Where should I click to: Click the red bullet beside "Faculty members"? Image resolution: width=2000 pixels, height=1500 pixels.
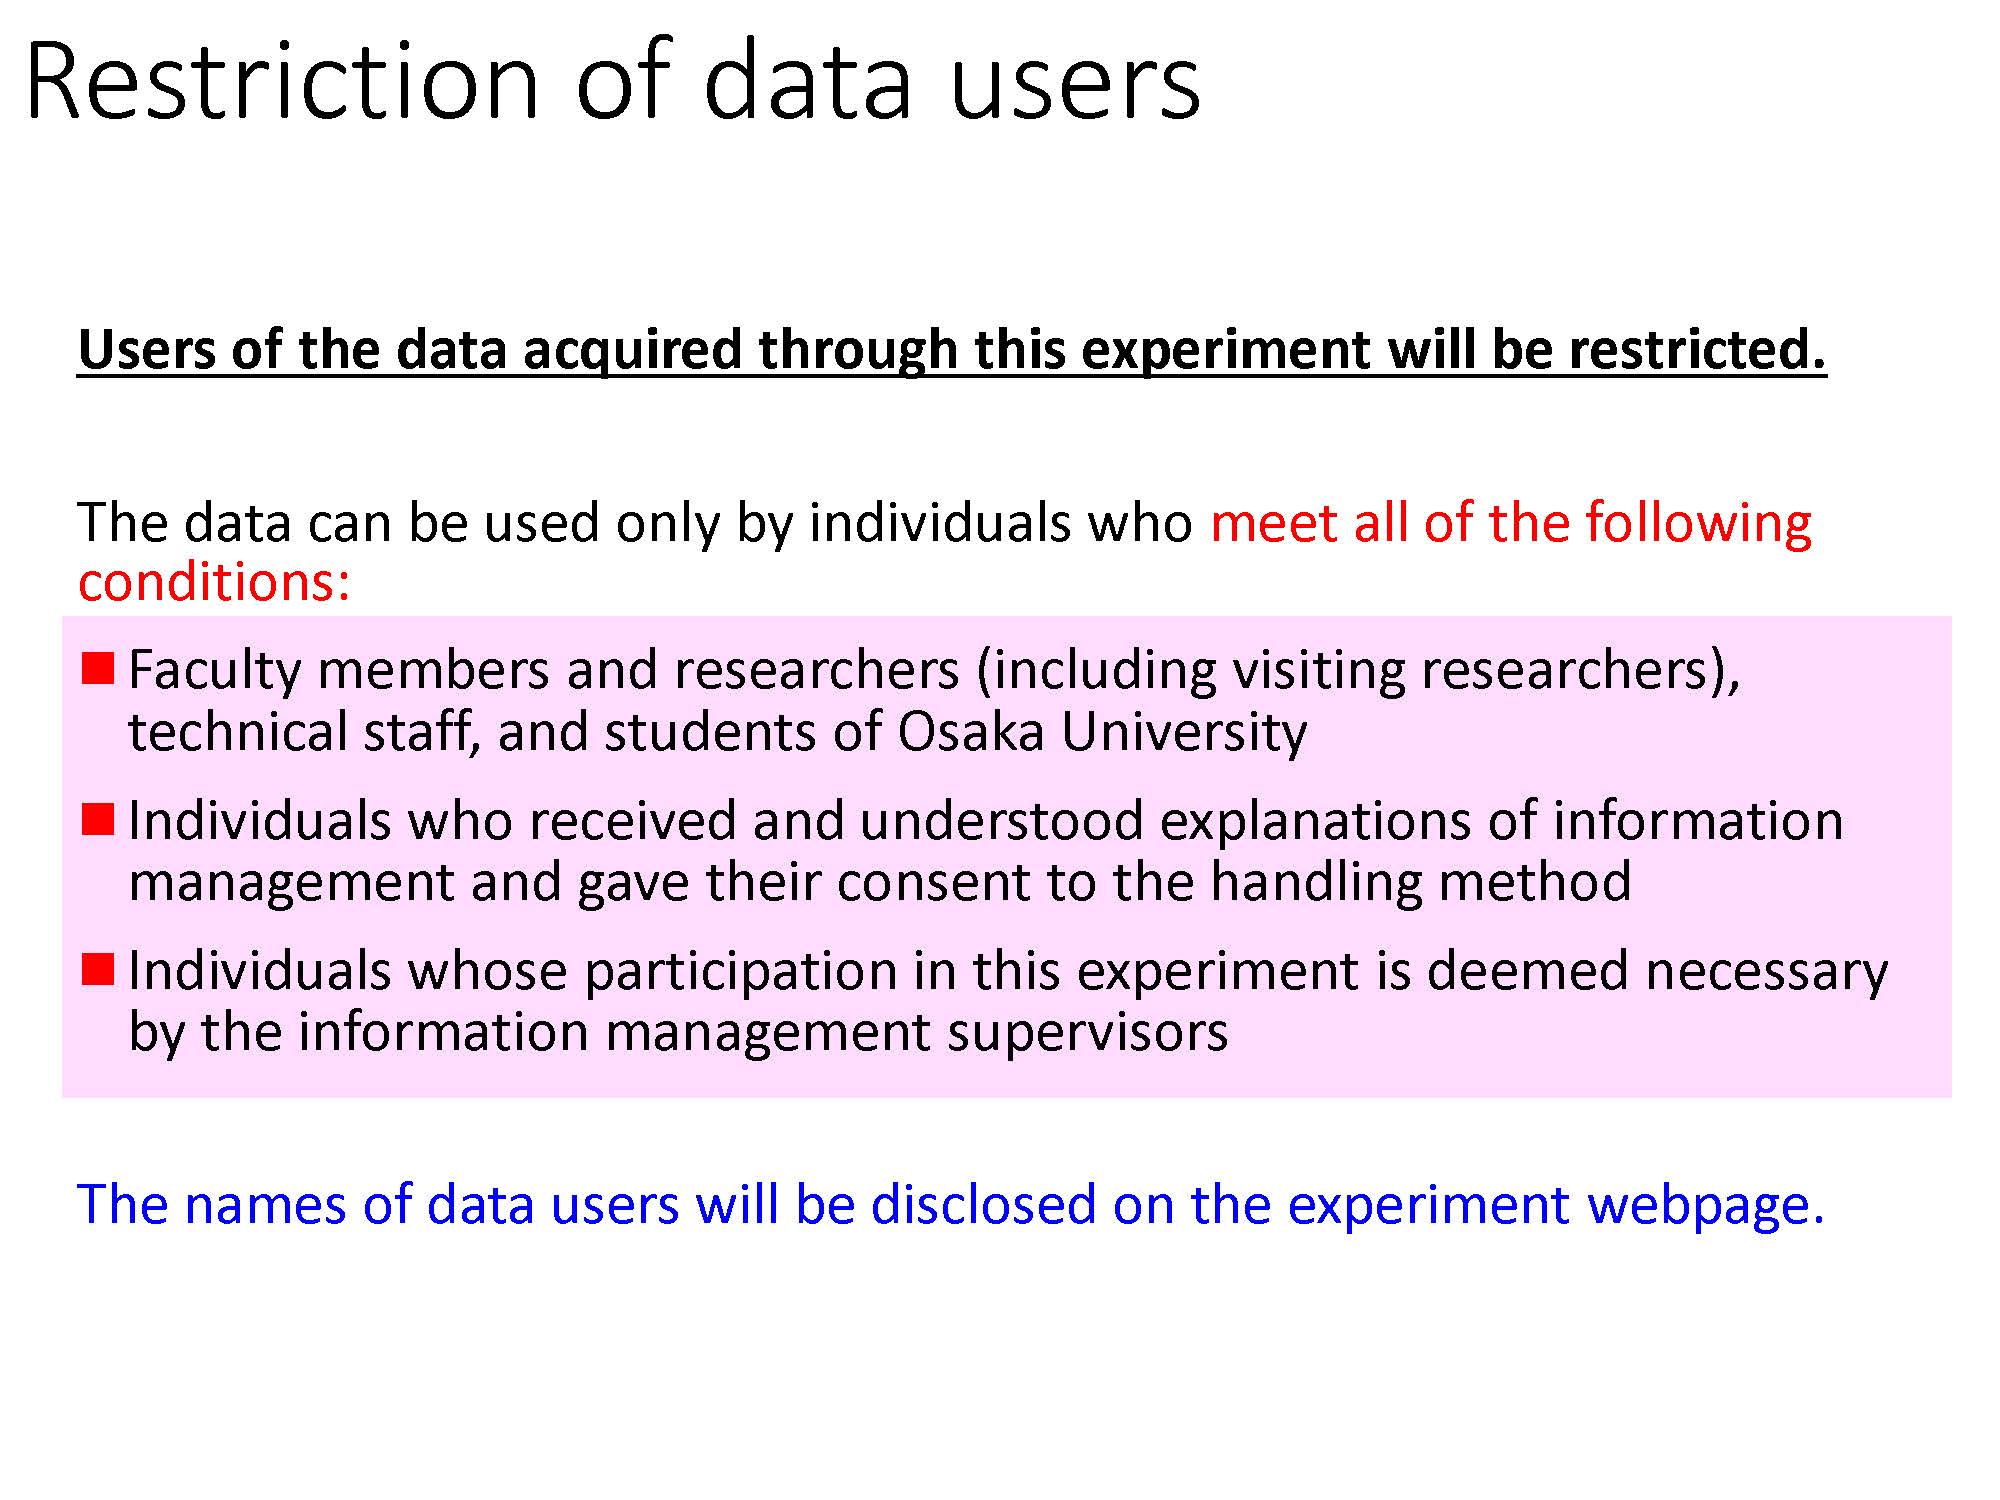(x=98, y=668)
